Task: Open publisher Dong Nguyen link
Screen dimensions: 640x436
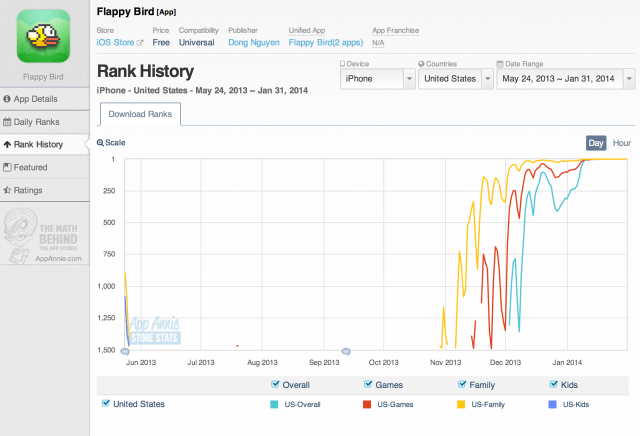Action: click(x=254, y=42)
